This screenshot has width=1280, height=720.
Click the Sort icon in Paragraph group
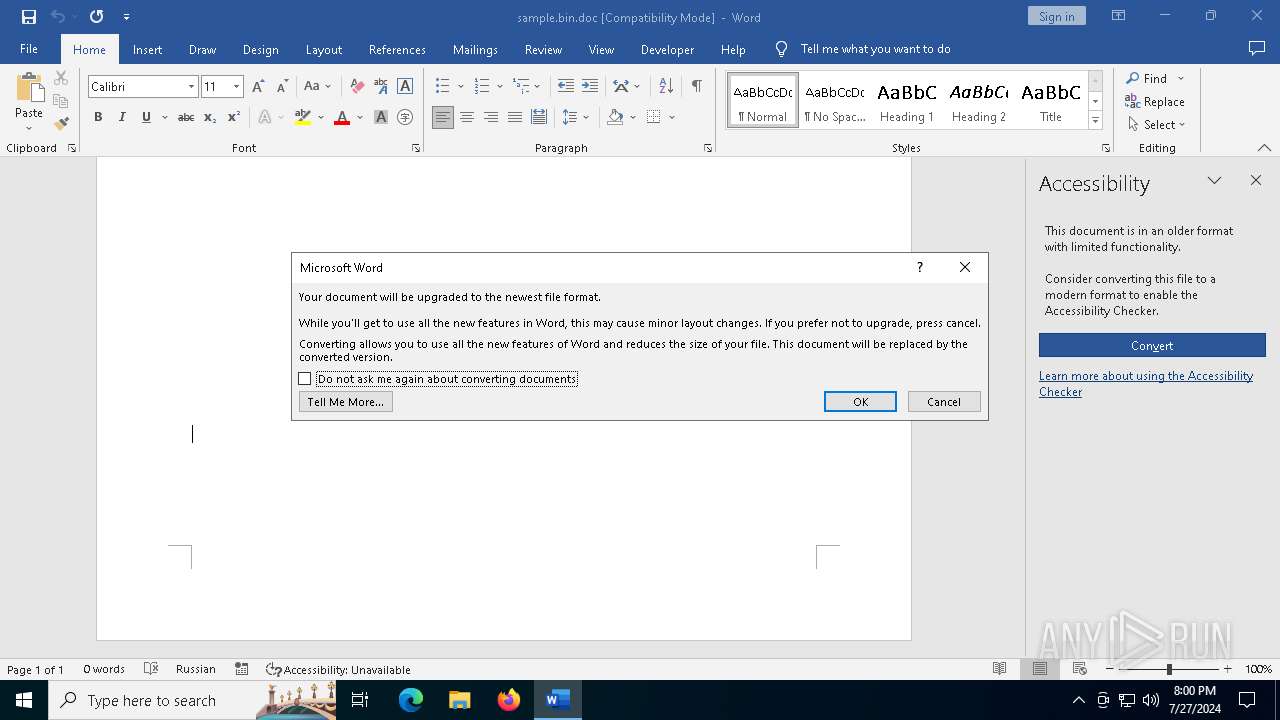click(666, 87)
